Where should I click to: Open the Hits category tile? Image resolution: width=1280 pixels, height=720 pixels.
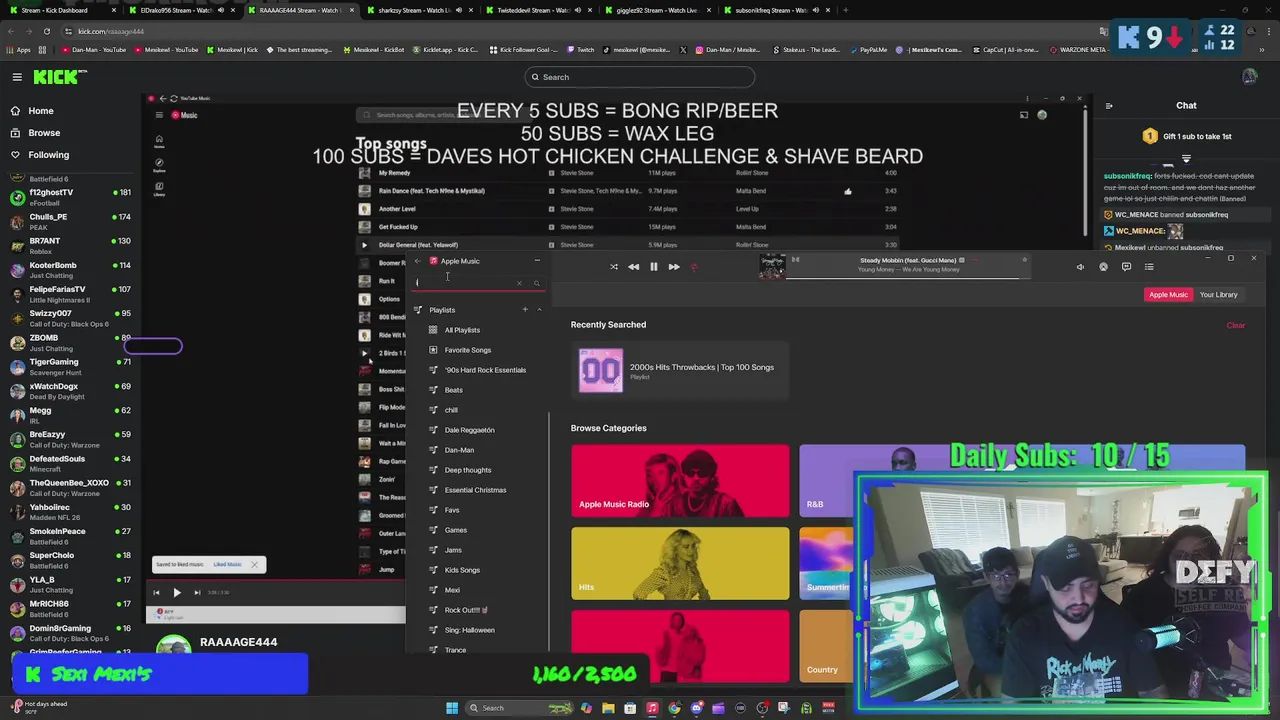pos(680,563)
